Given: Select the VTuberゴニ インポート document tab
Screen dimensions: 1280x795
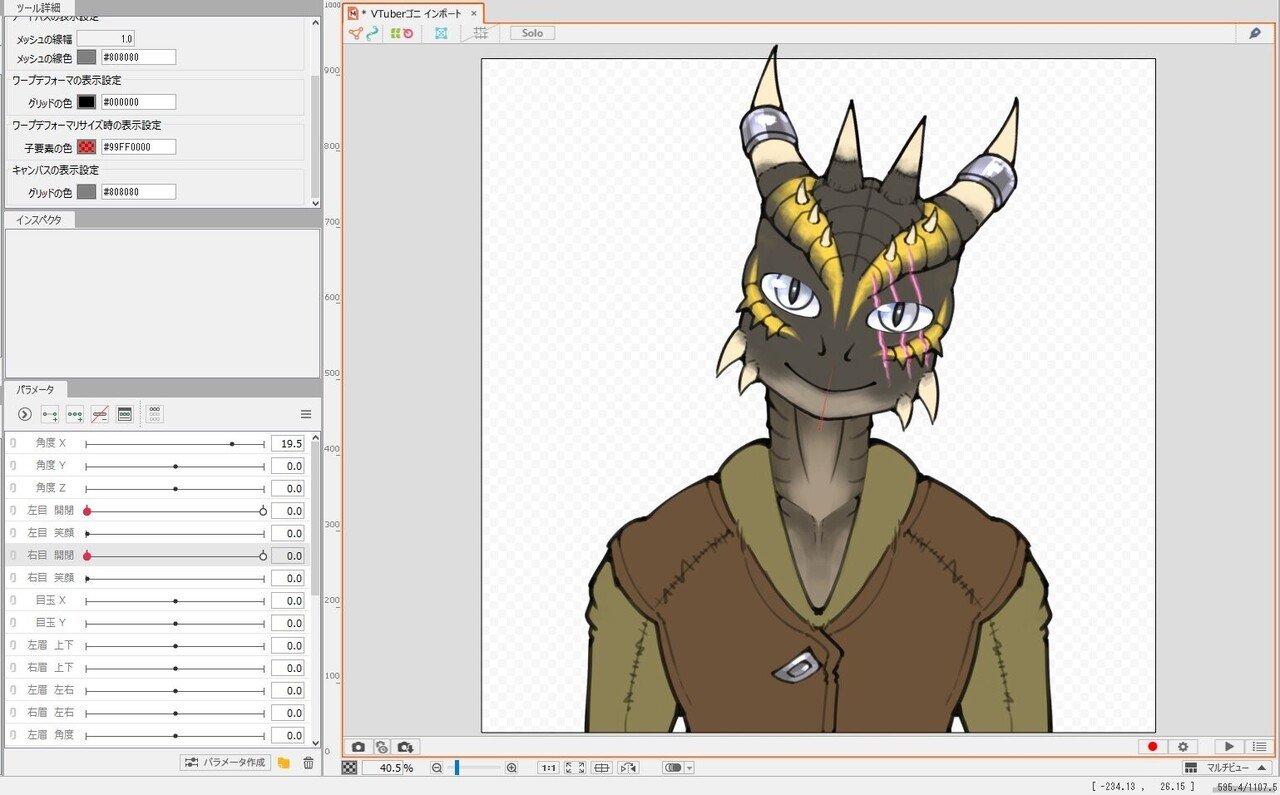Looking at the screenshot, I should [x=415, y=13].
